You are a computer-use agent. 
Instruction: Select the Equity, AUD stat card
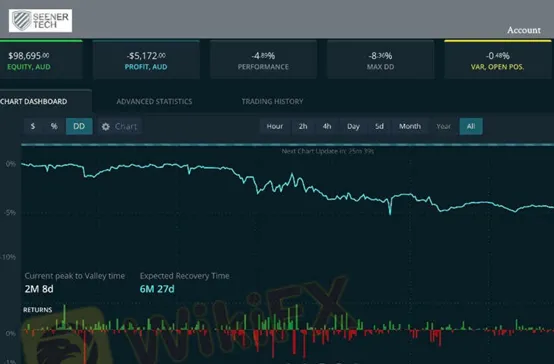pyautogui.click(x=41, y=59)
